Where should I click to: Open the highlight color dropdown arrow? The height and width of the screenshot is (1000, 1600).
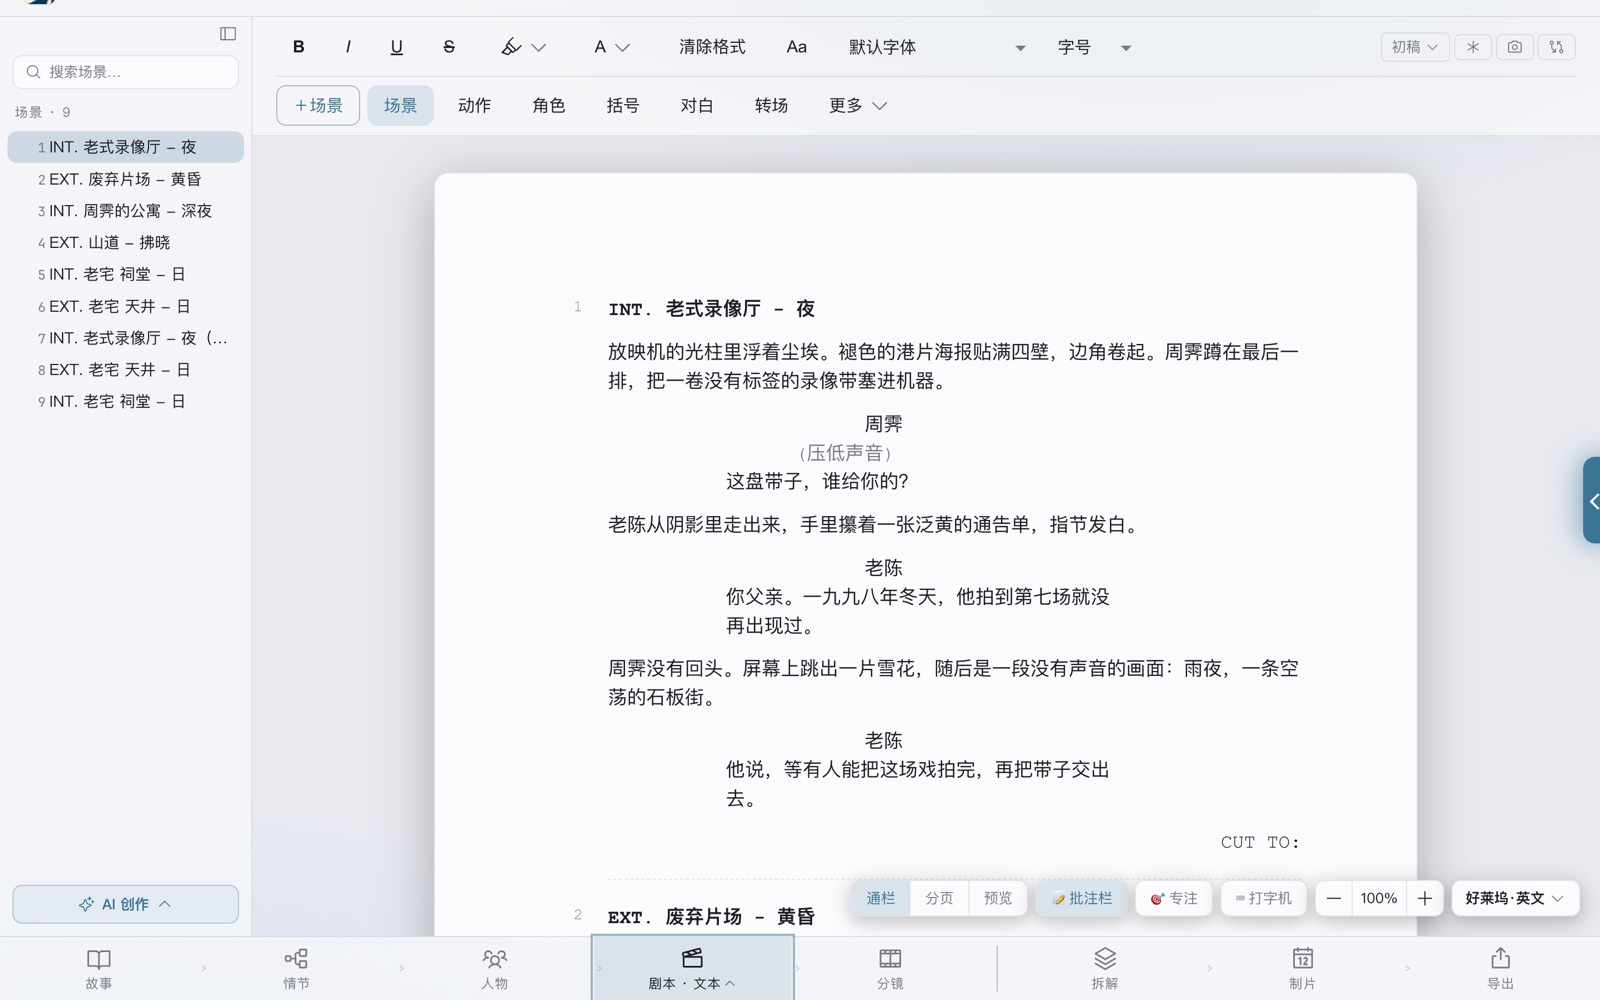pos(539,47)
